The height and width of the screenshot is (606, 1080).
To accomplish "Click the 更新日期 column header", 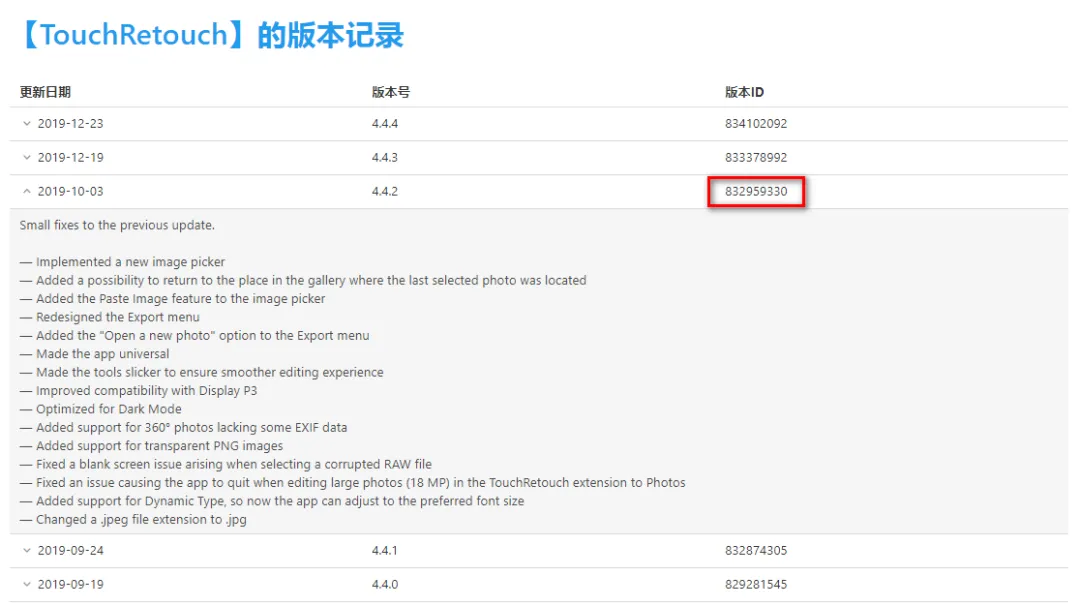I will coord(45,92).
